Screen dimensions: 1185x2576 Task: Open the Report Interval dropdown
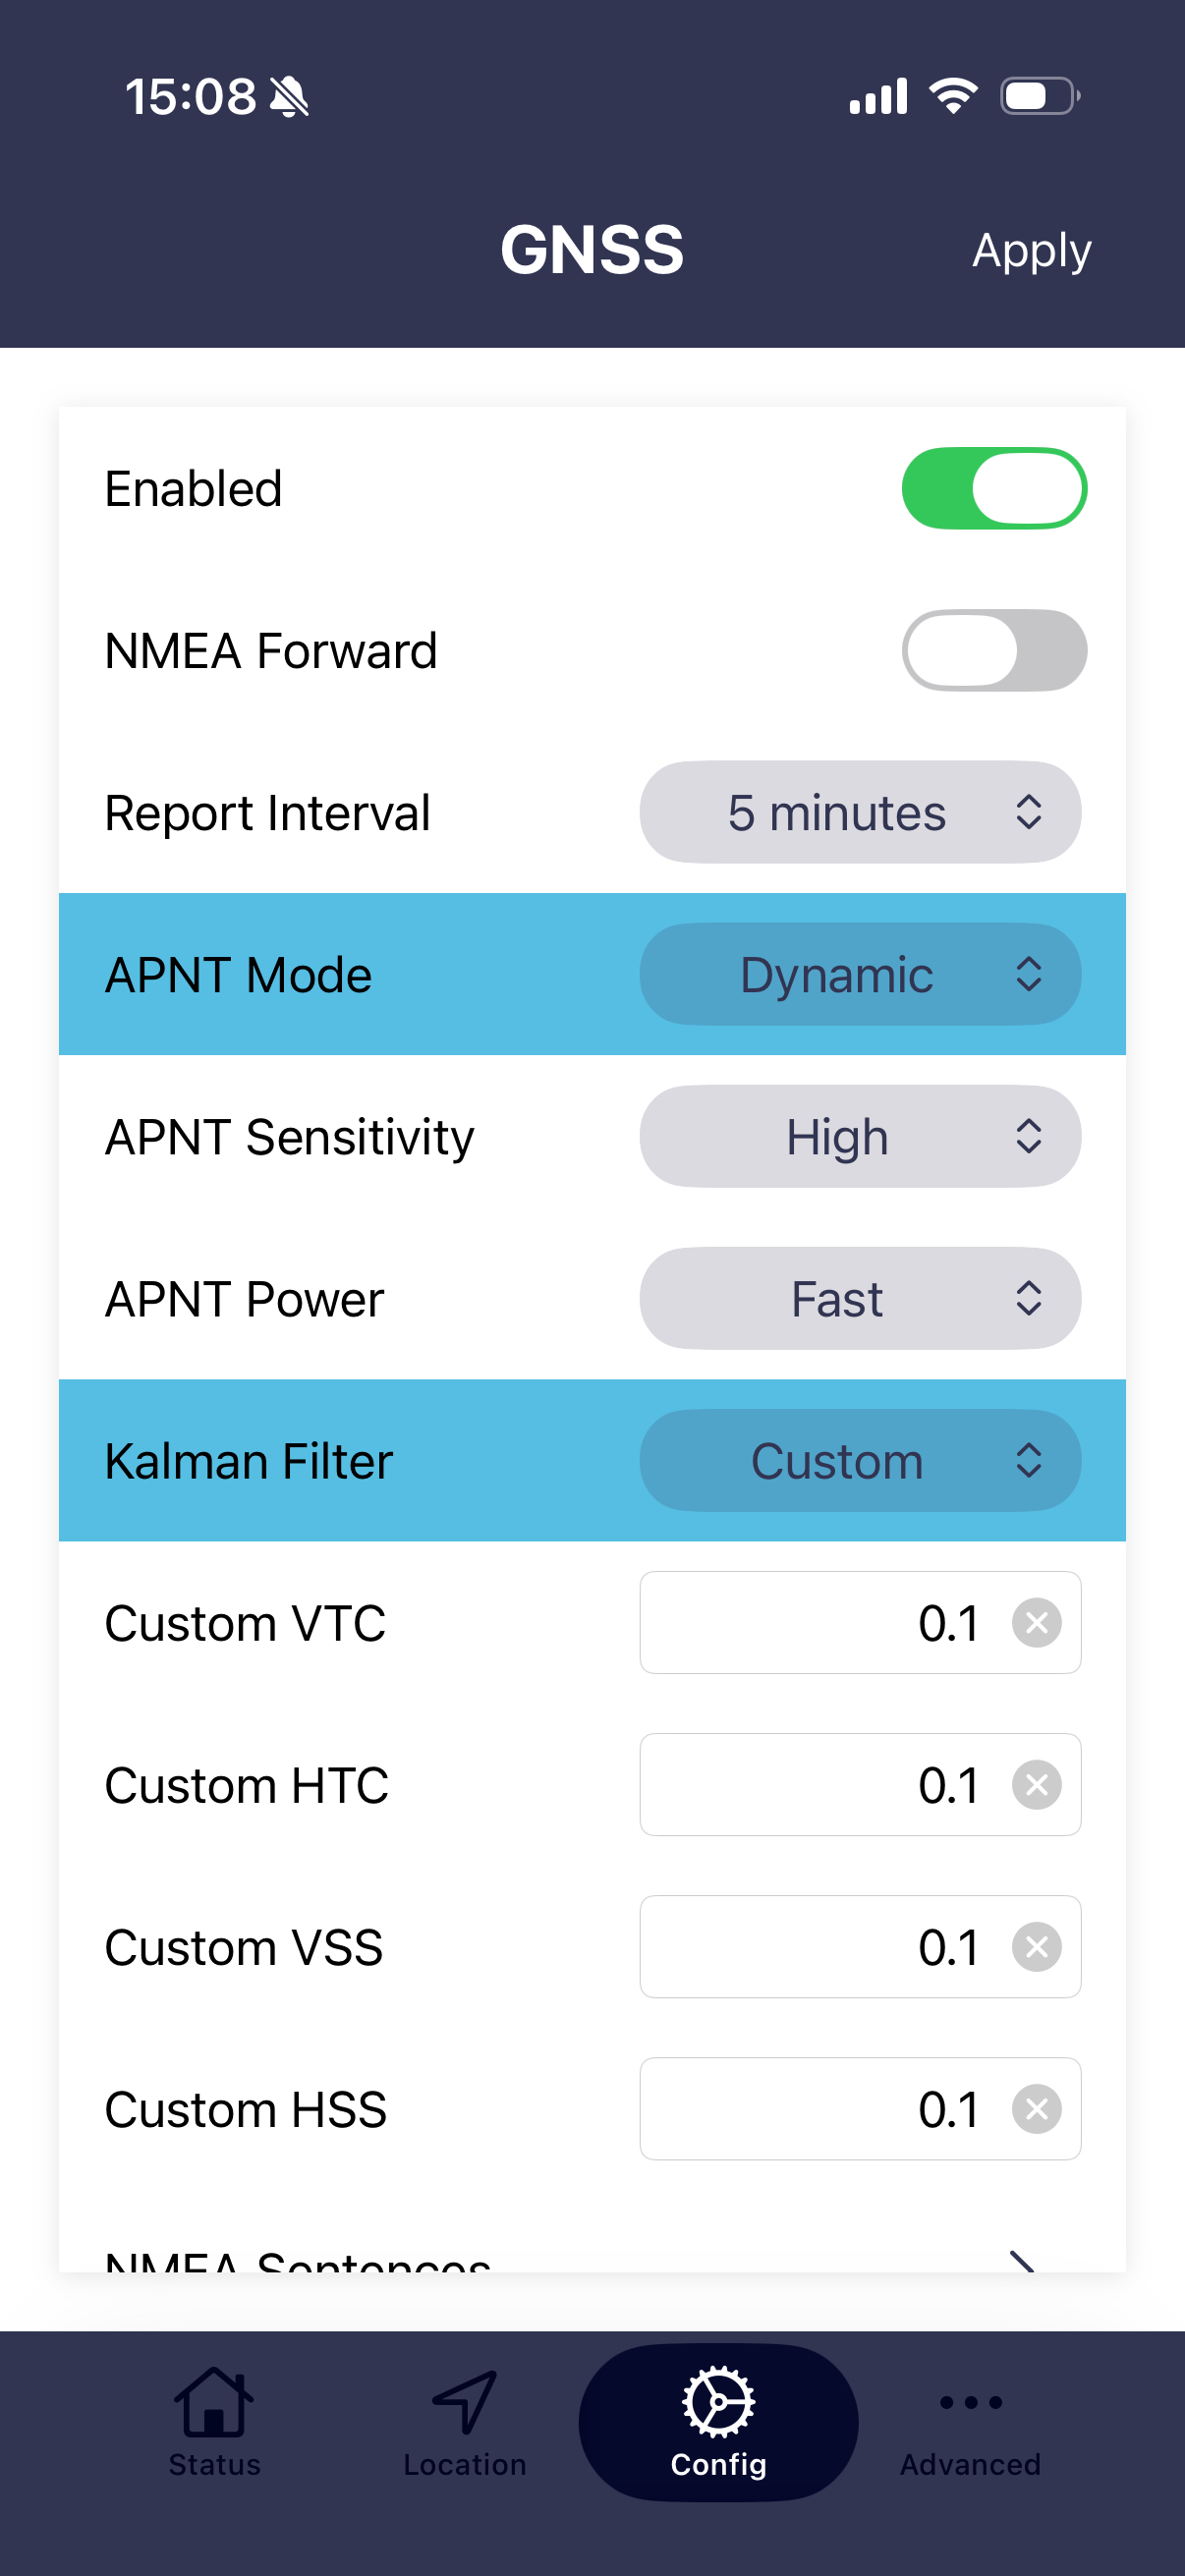click(860, 812)
